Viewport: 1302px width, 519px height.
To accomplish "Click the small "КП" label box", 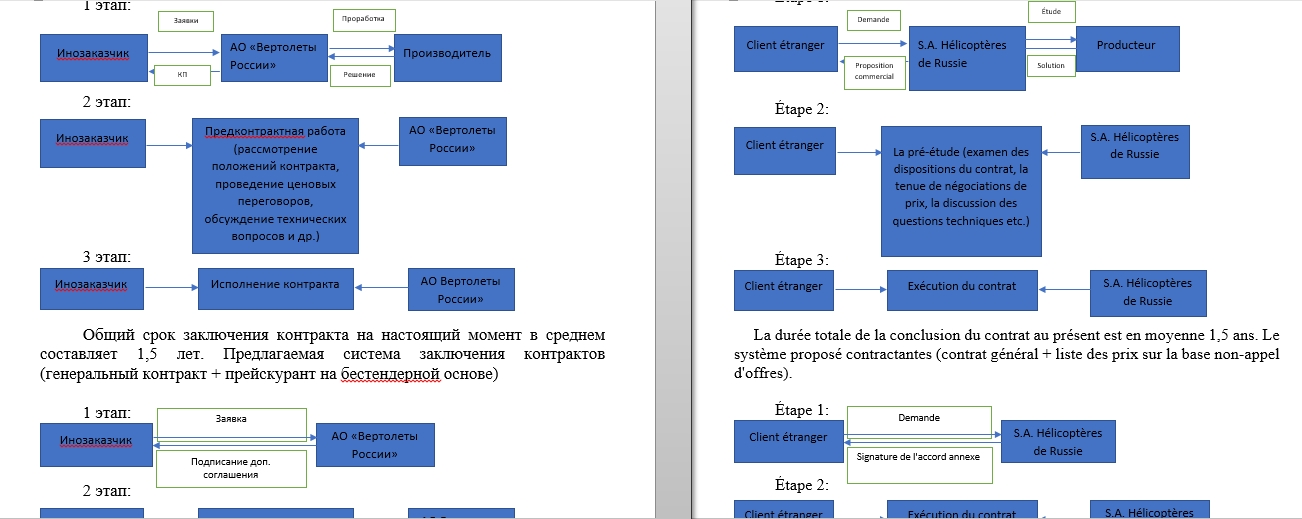I will click(181, 75).
